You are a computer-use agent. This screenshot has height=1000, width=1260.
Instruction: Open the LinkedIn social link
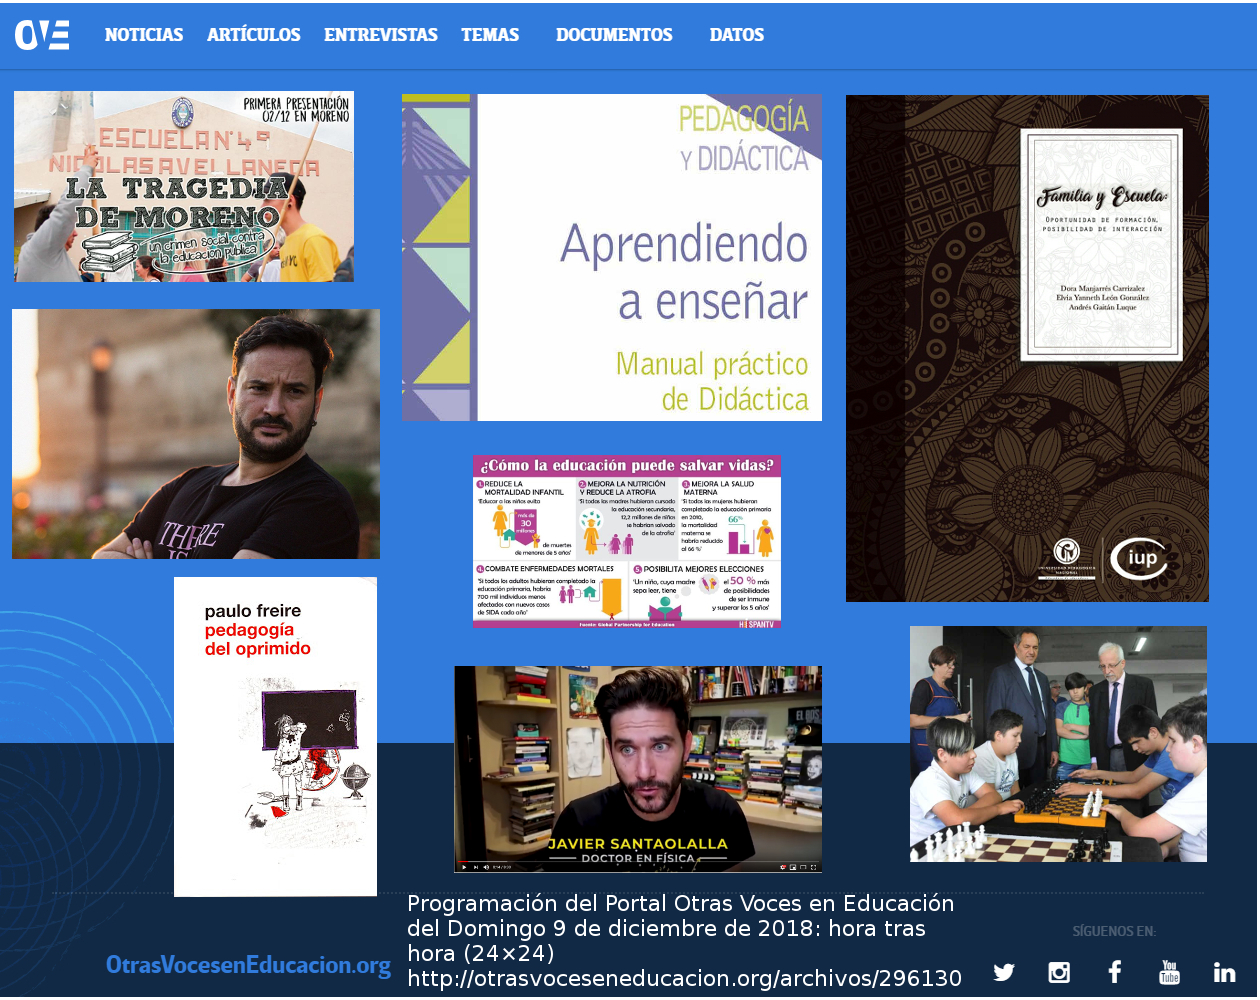(1224, 972)
